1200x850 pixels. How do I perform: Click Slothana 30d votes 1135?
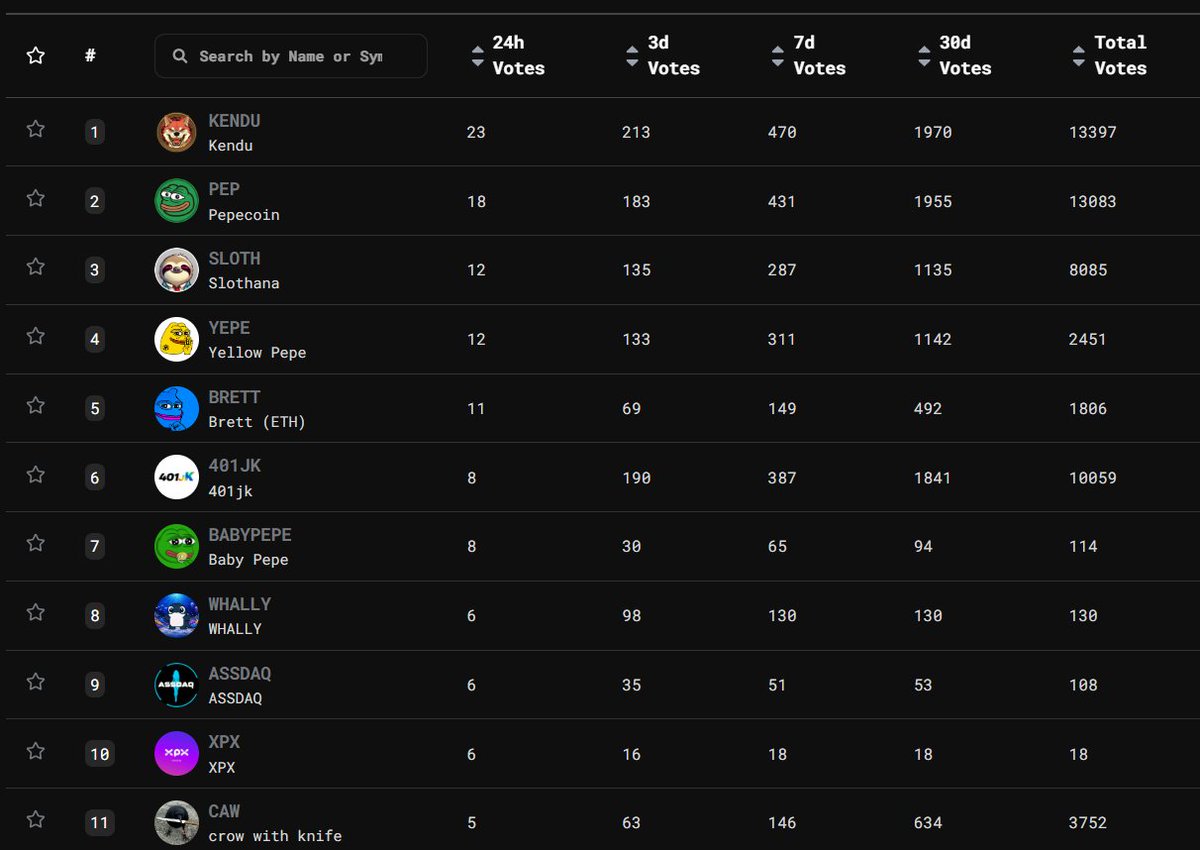pos(933,270)
